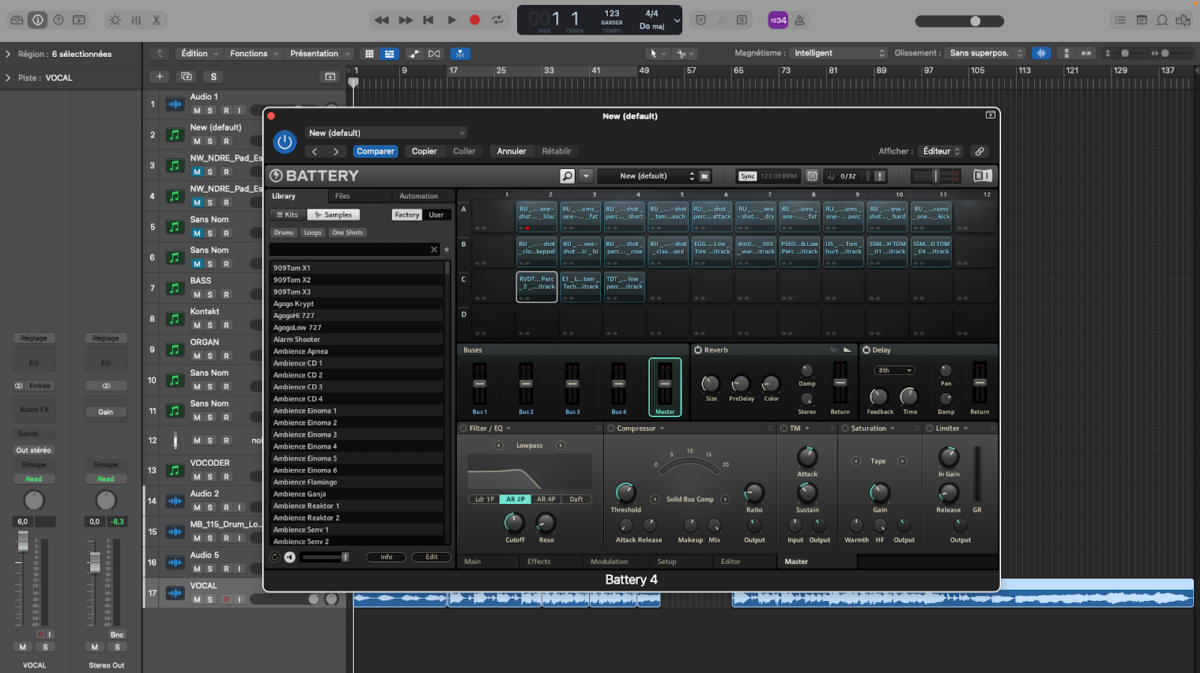
Task: Click the Master bus fader
Action: click(x=665, y=384)
